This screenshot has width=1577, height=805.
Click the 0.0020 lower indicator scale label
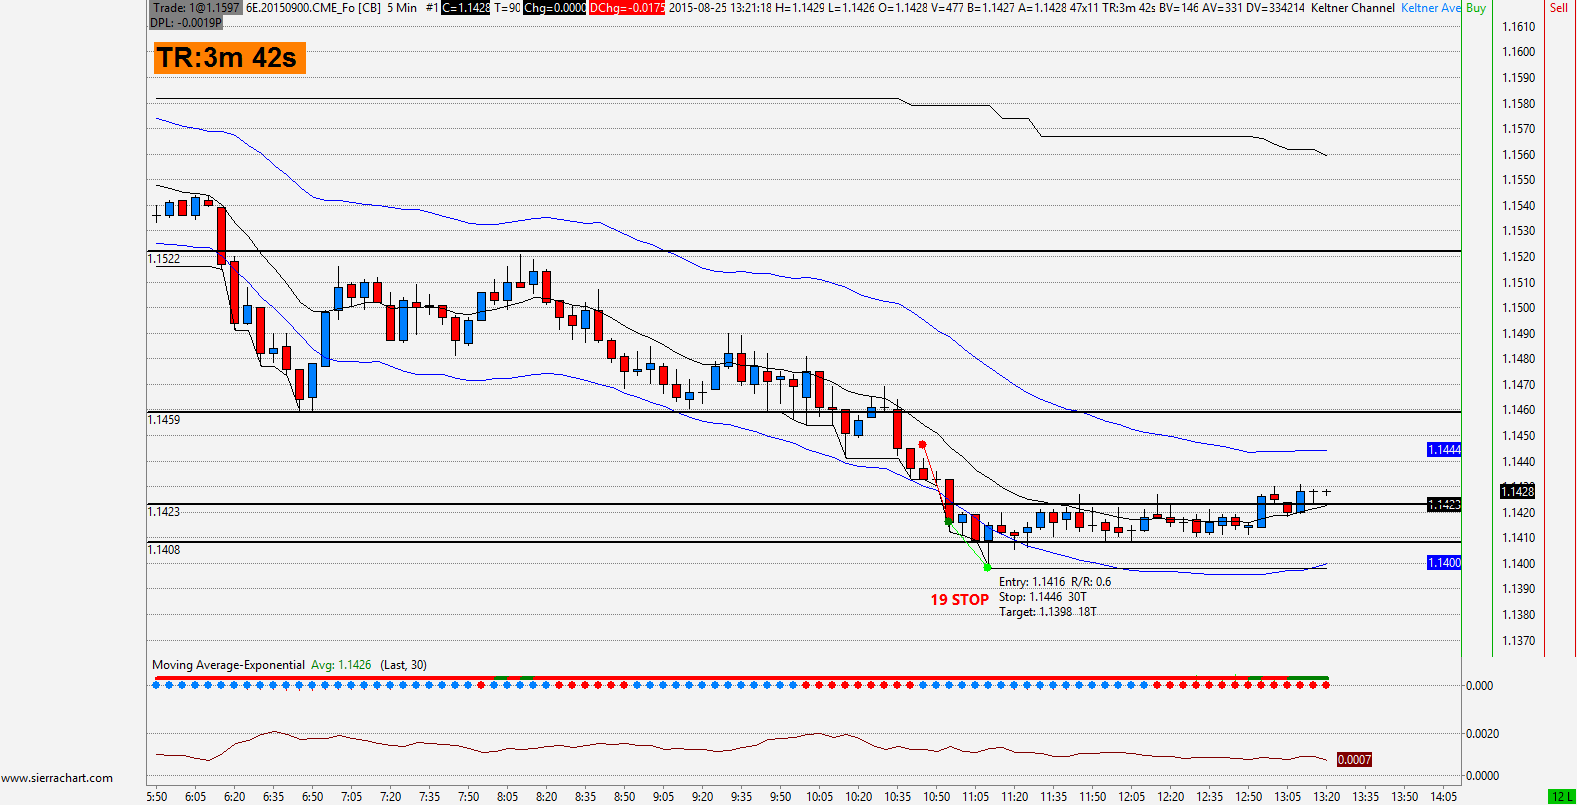[1482, 734]
